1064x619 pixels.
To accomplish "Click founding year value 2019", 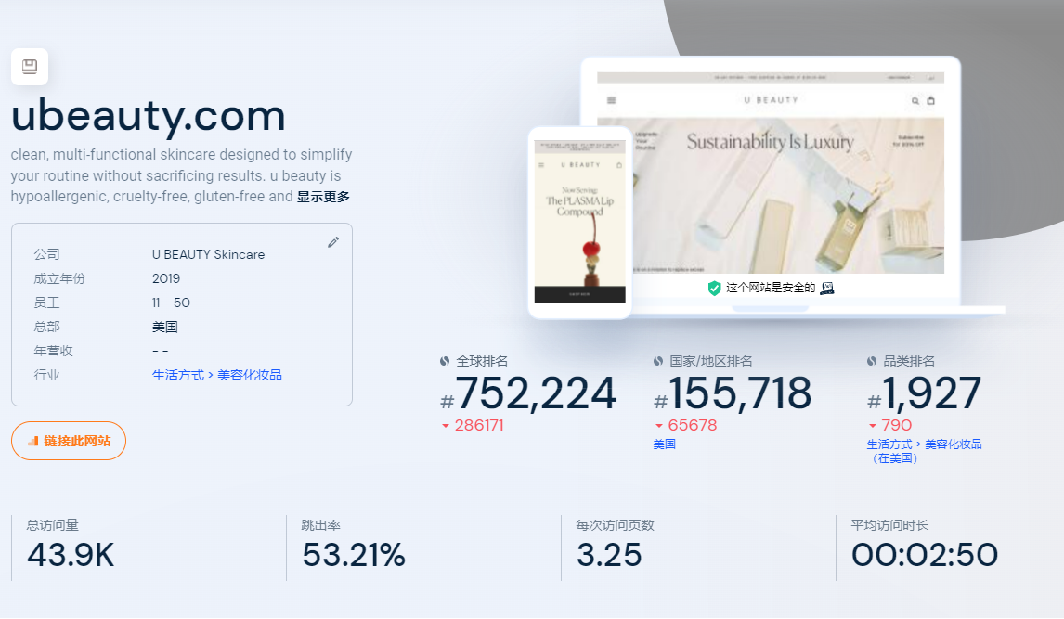I will pos(166,278).
